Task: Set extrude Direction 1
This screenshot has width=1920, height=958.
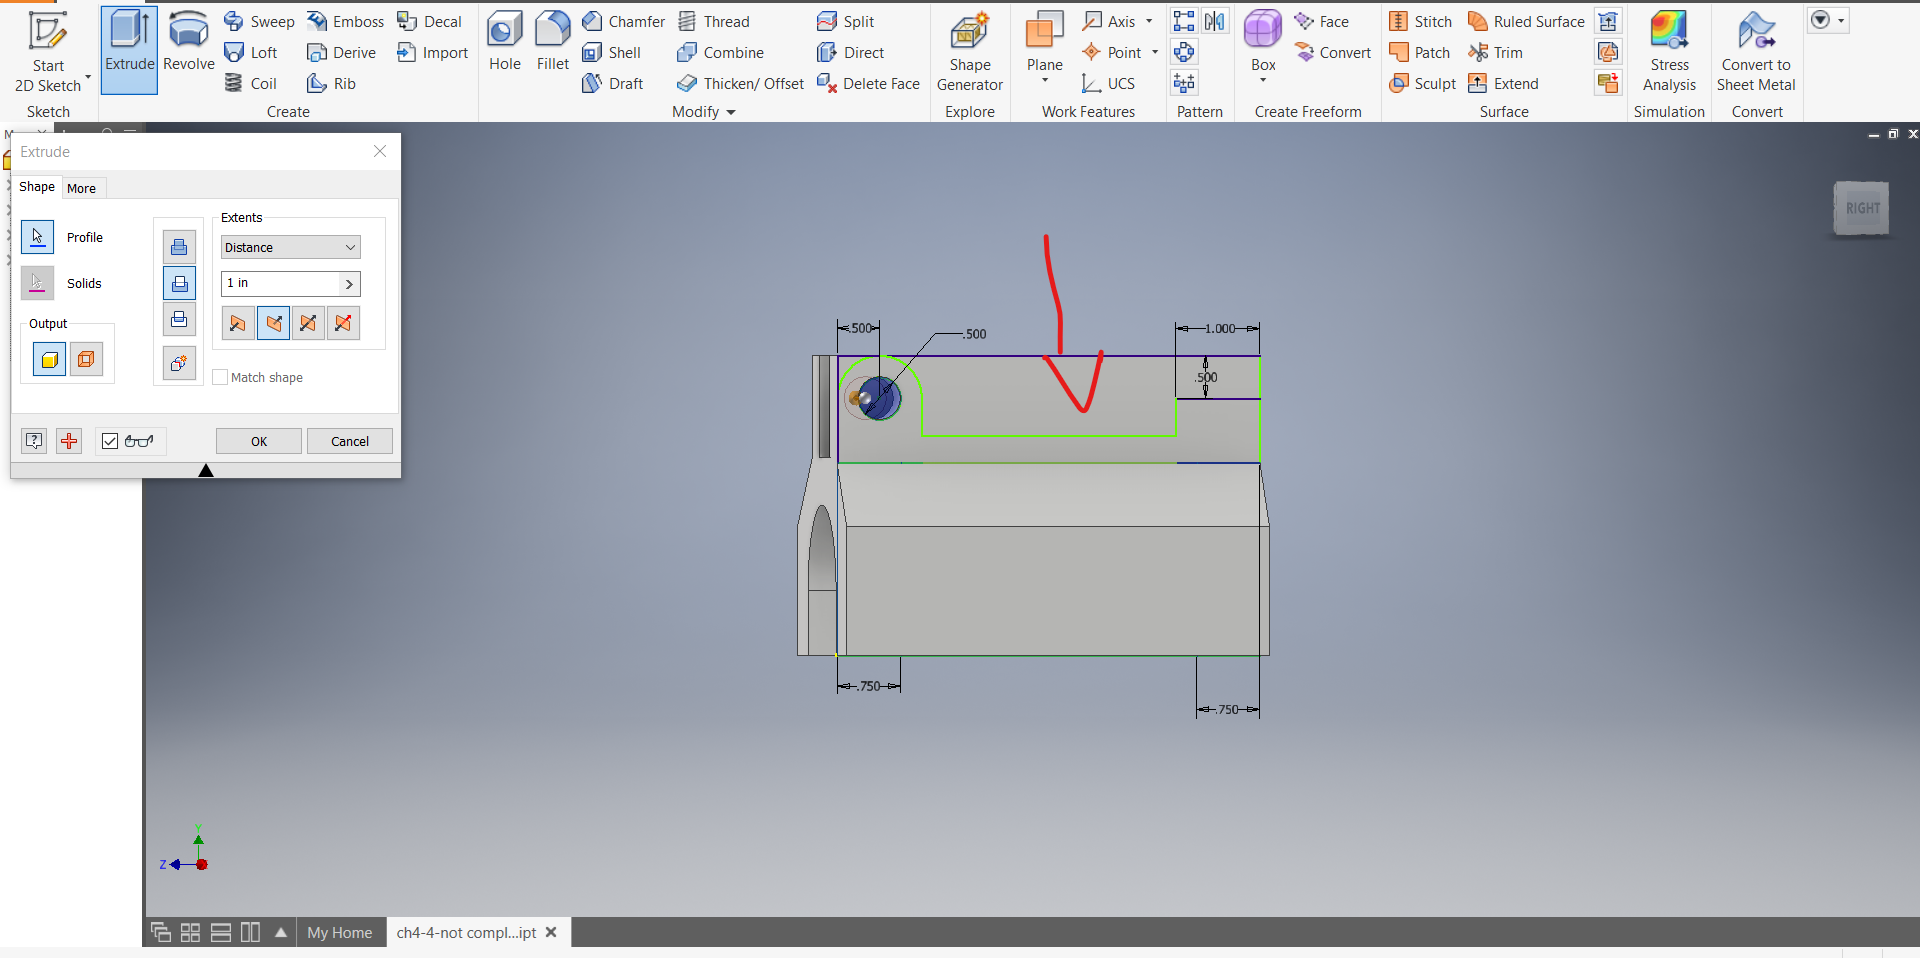Action: pyautogui.click(x=237, y=323)
